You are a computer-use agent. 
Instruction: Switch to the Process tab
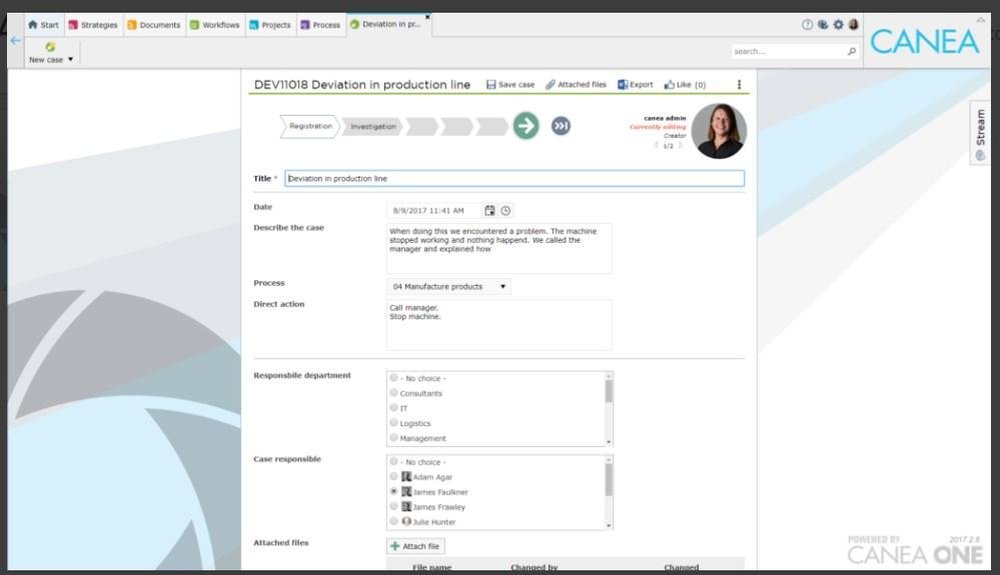(x=320, y=25)
